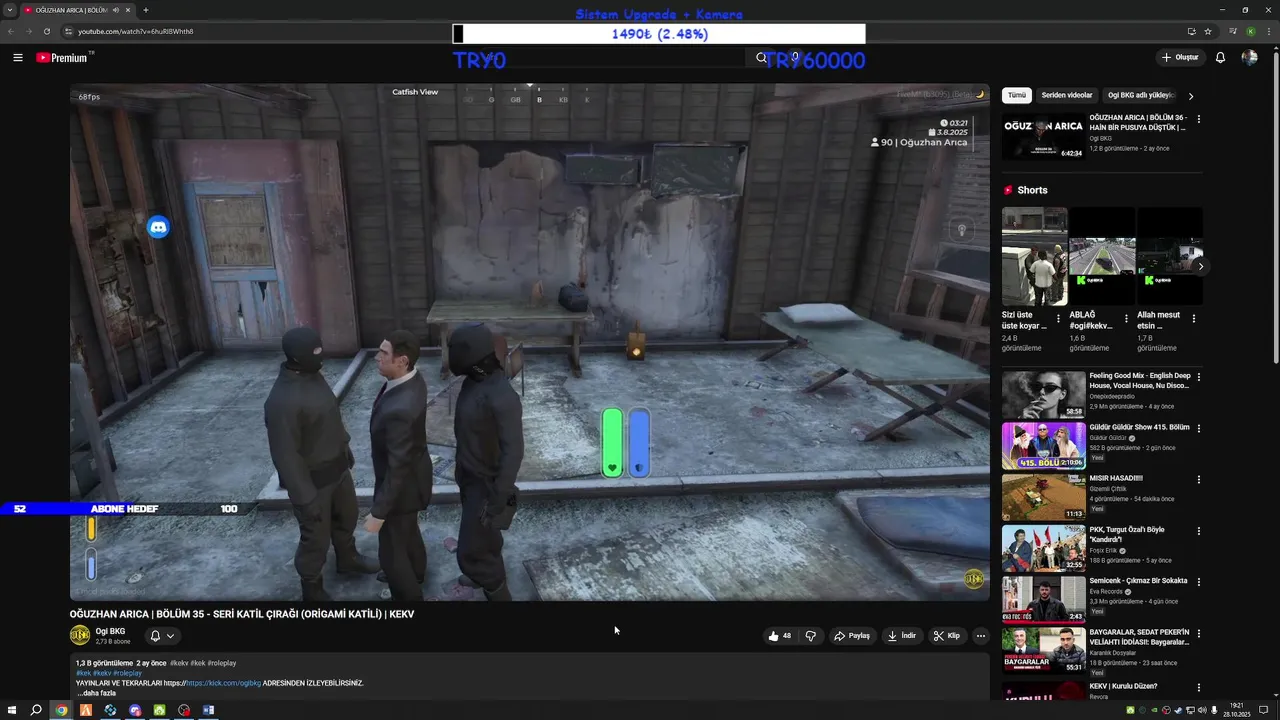Image resolution: width=1280 pixels, height=720 pixels.
Task: Open YouTube notifications bell
Action: (x=1220, y=58)
